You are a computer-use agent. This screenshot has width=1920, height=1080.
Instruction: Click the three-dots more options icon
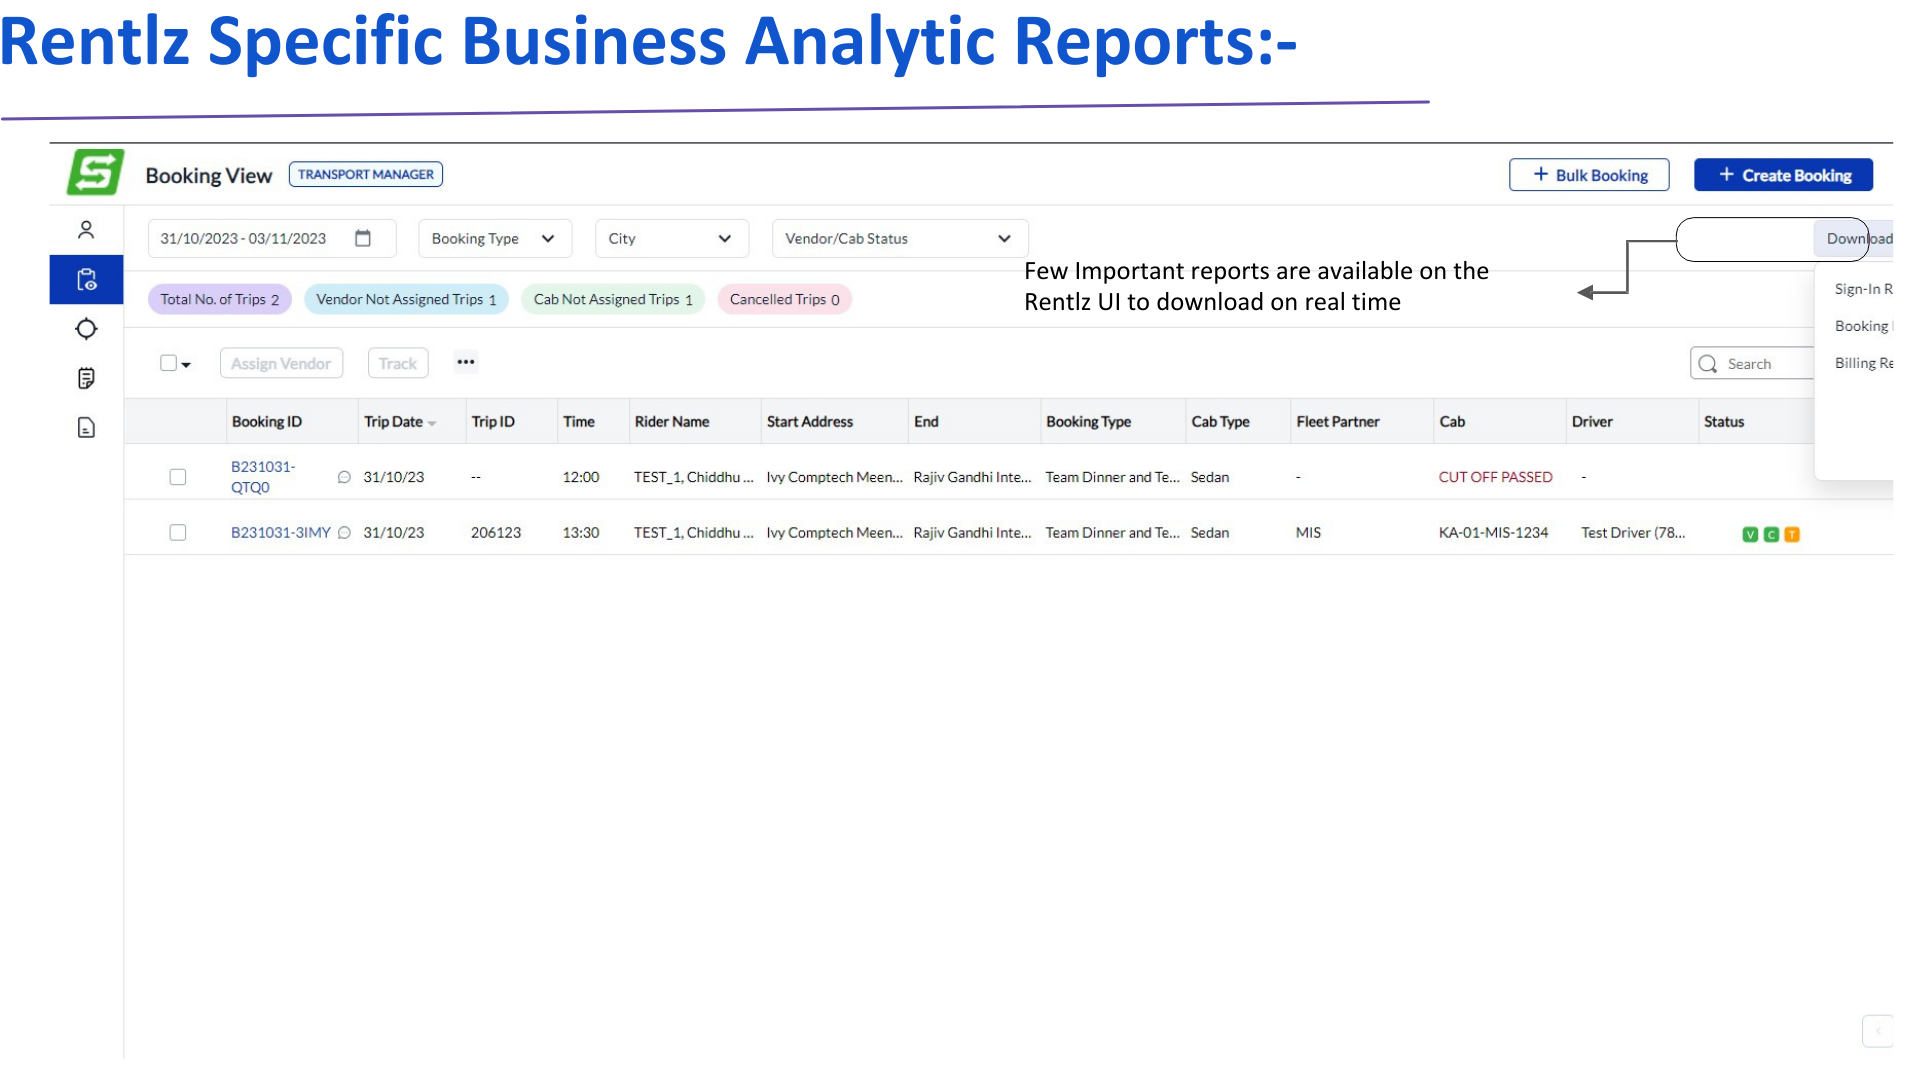pos(465,362)
